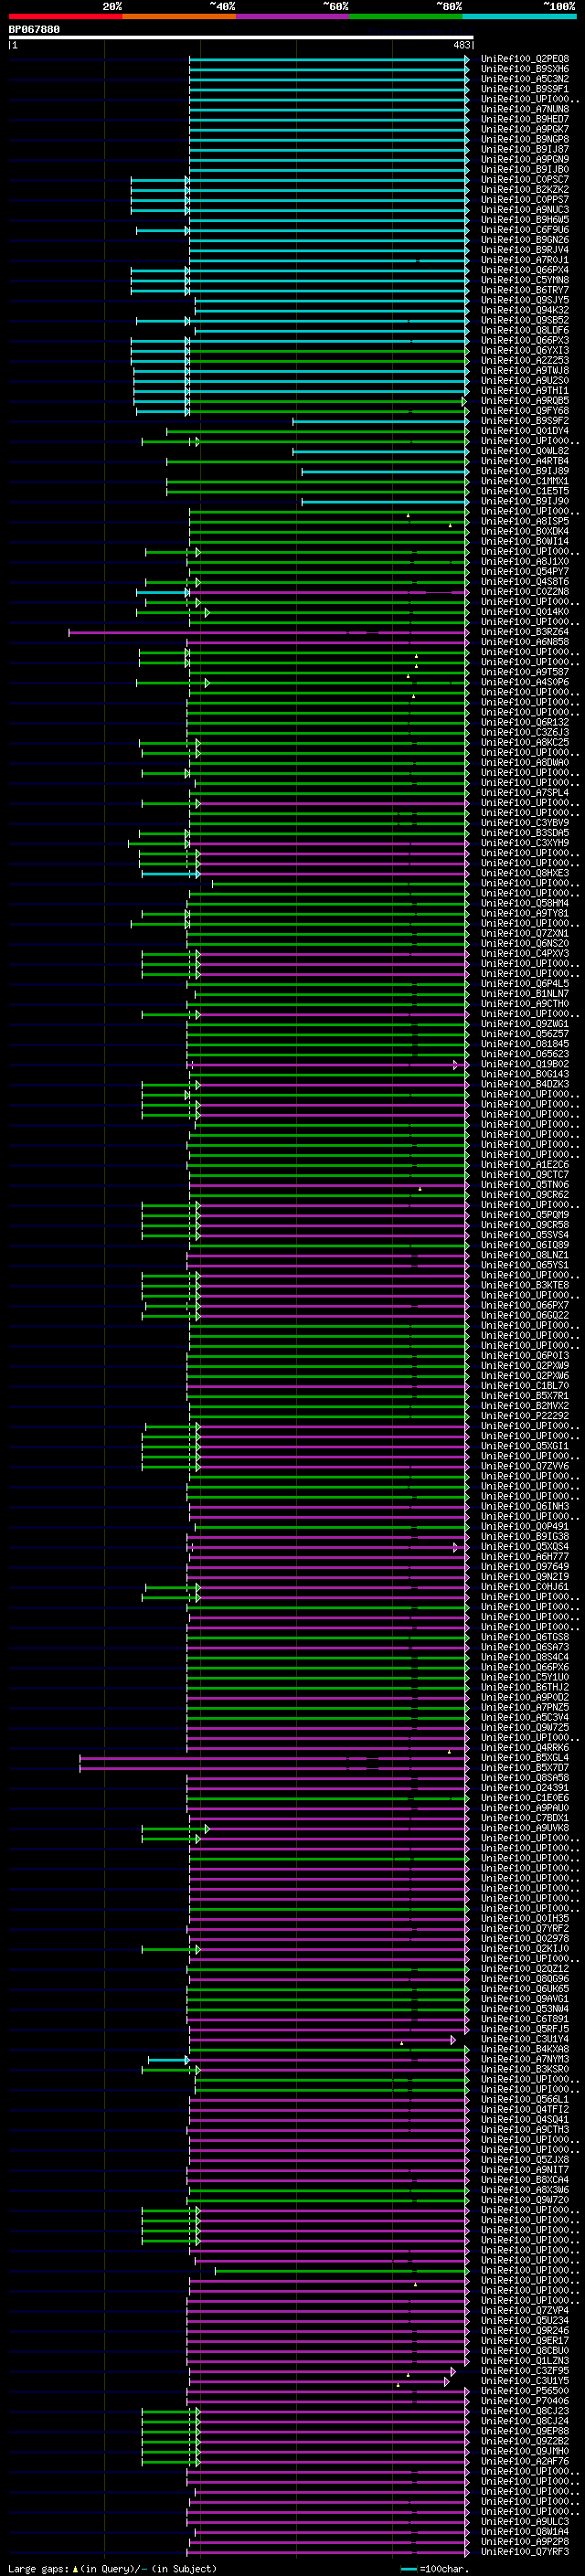
Task: Select the UniRef100_B3RZ64 entry
Action: coord(525,632)
